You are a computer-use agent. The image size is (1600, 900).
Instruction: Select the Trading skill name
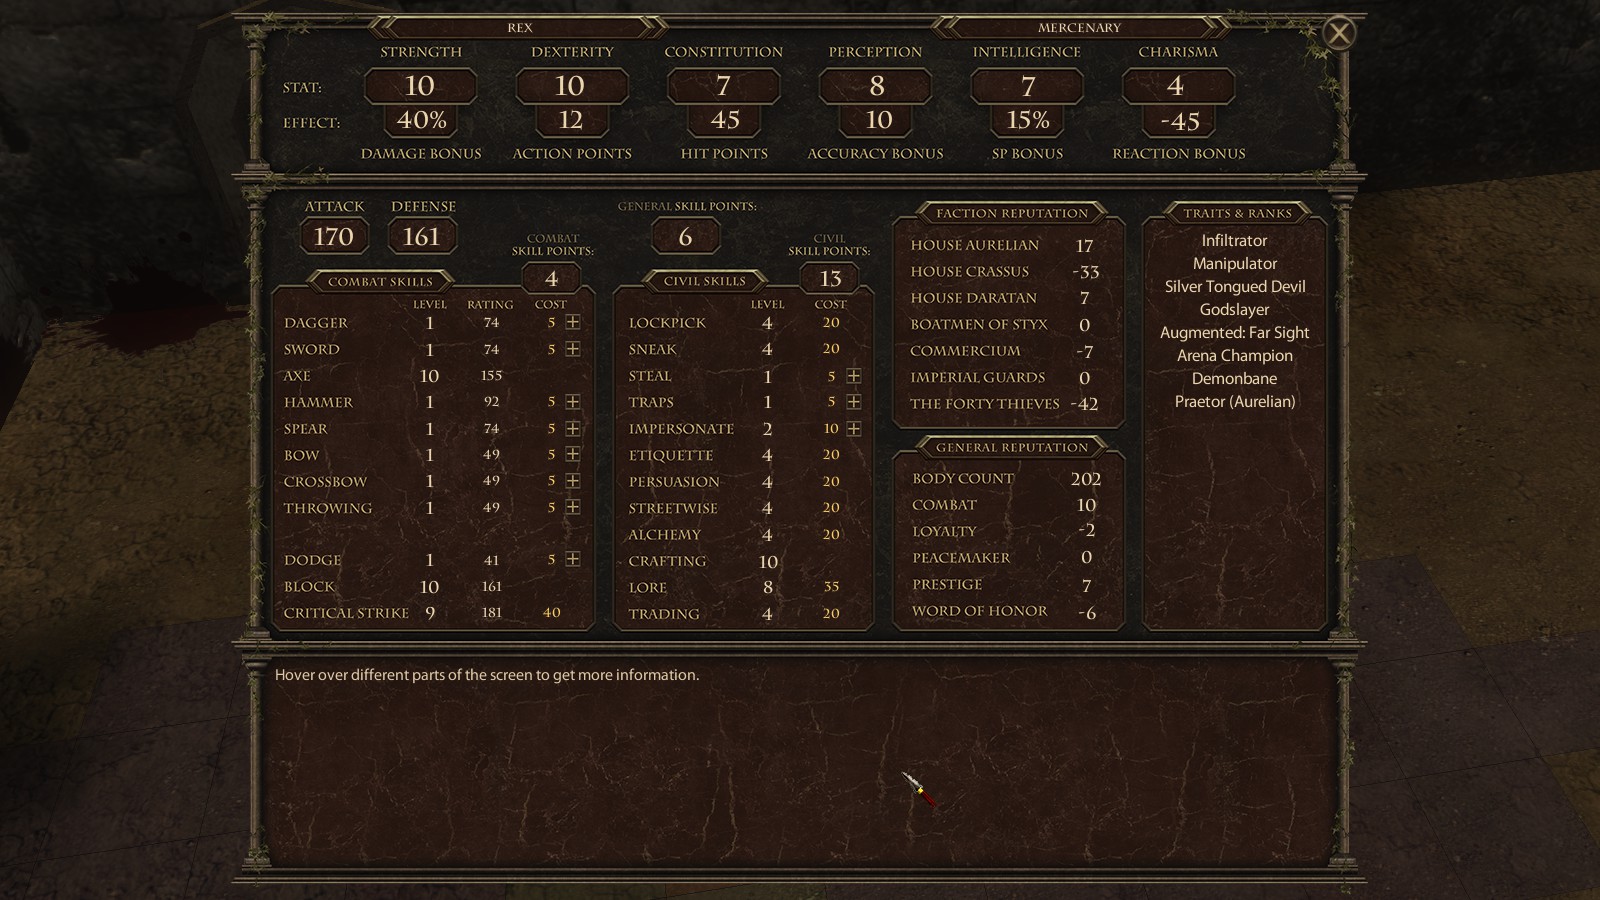(664, 614)
